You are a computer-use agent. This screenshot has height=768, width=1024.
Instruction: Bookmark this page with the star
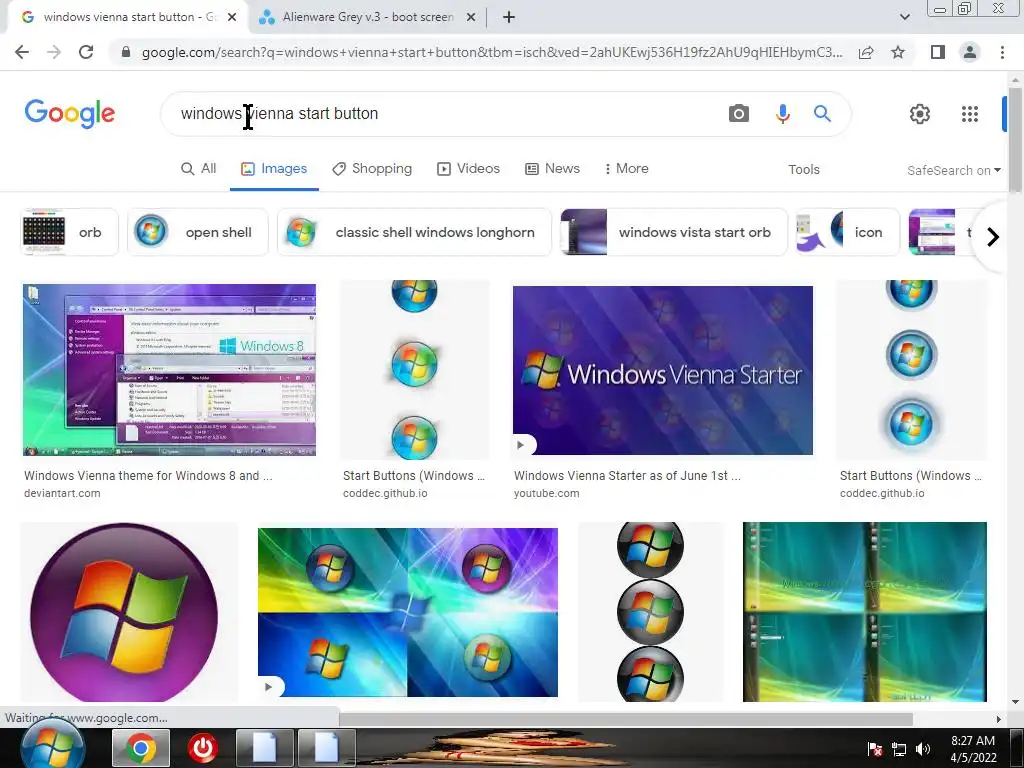pos(898,52)
